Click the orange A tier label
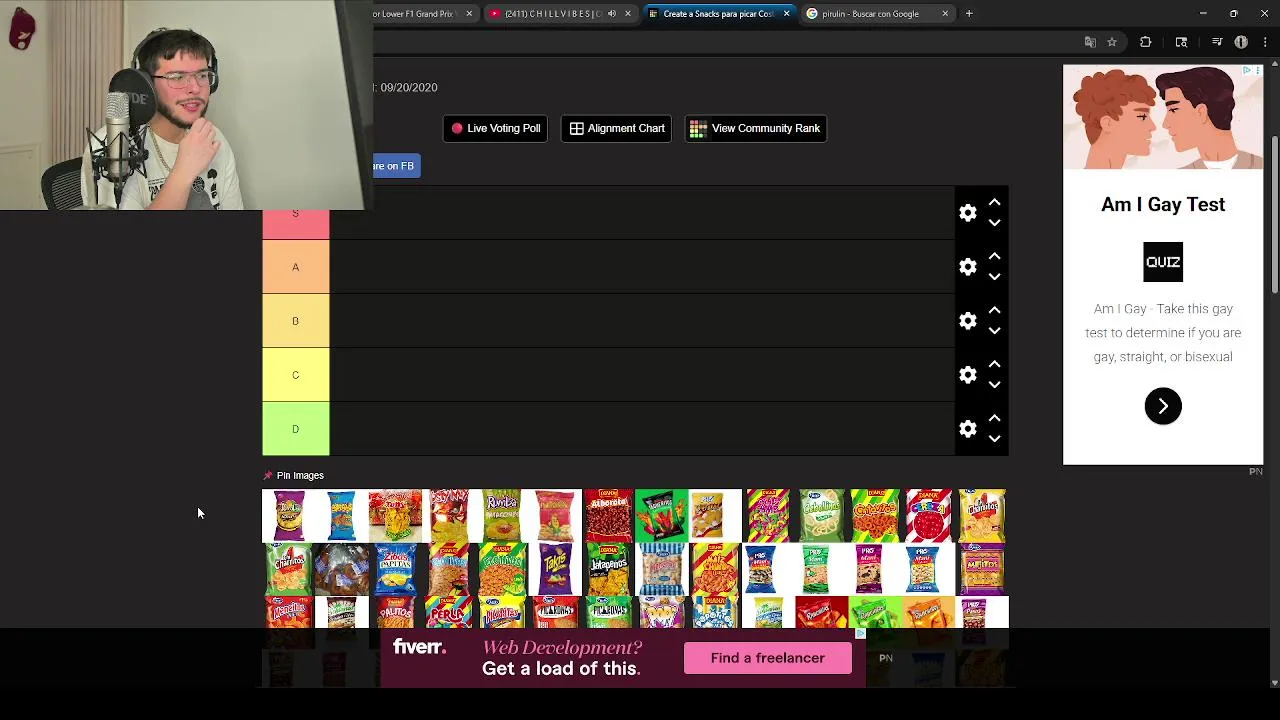1280x720 pixels. point(295,267)
